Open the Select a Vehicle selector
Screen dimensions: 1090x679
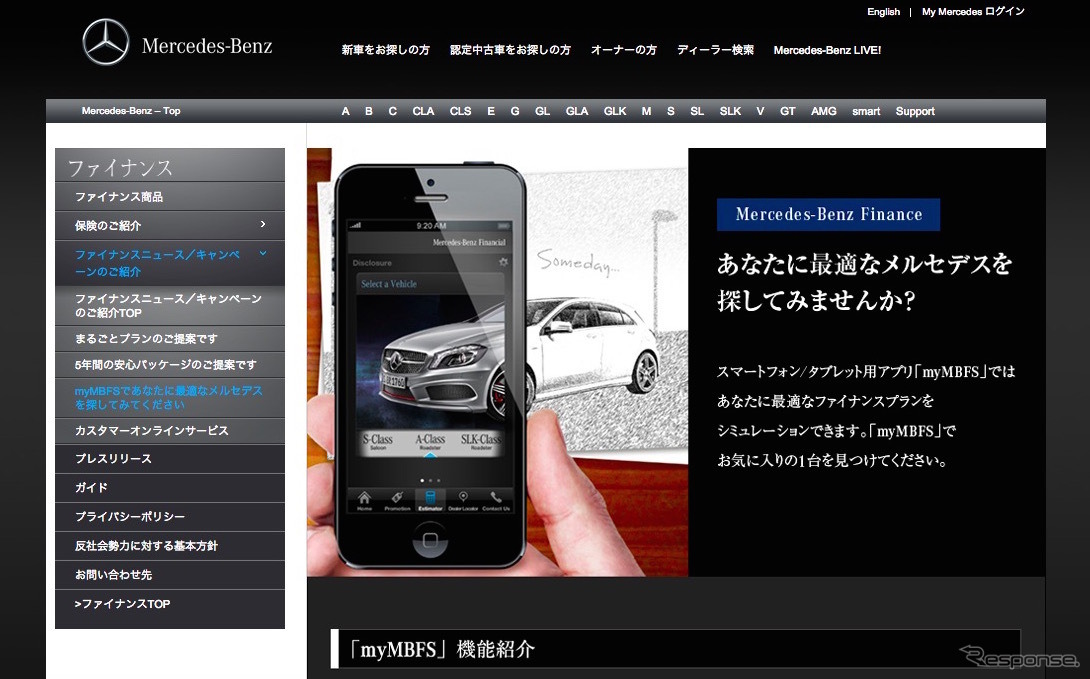click(x=430, y=284)
